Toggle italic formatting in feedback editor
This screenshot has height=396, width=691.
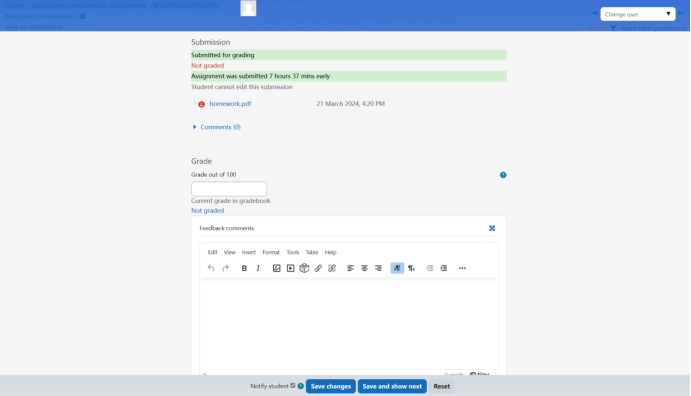(x=258, y=268)
